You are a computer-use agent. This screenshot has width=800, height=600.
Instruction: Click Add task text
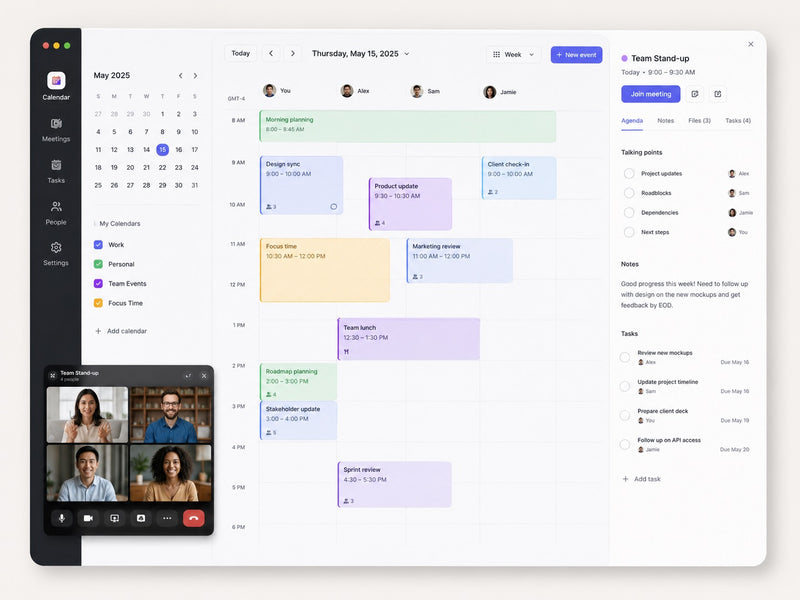tap(647, 479)
